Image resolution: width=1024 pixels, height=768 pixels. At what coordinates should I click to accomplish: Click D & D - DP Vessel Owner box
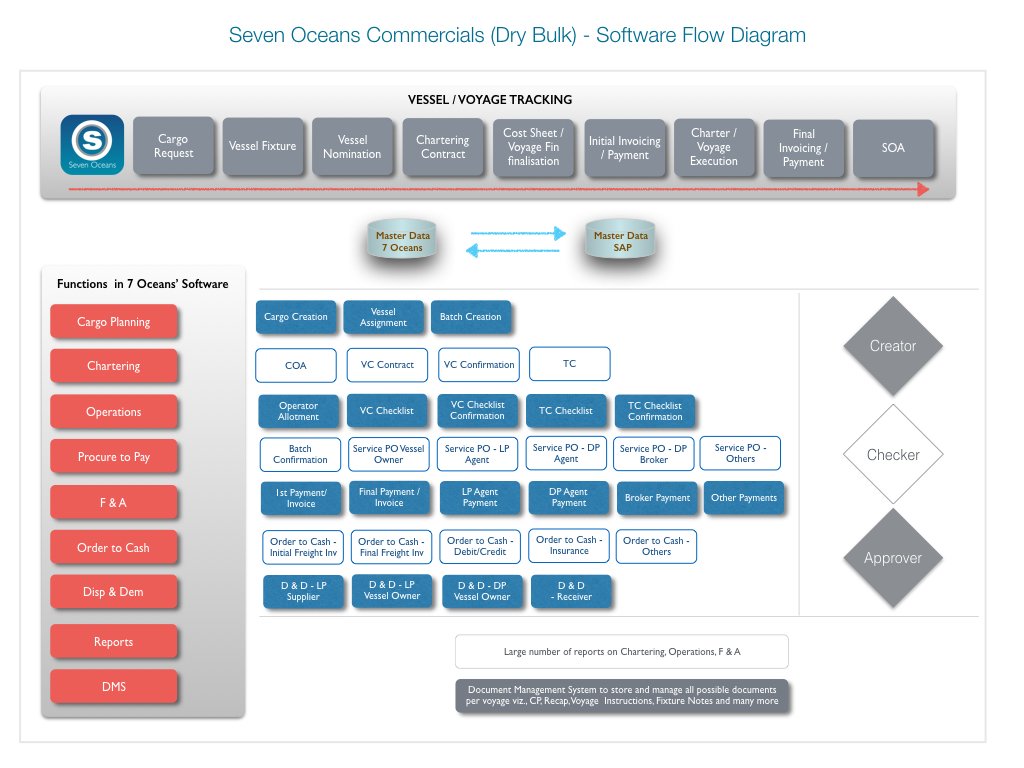[x=482, y=591]
